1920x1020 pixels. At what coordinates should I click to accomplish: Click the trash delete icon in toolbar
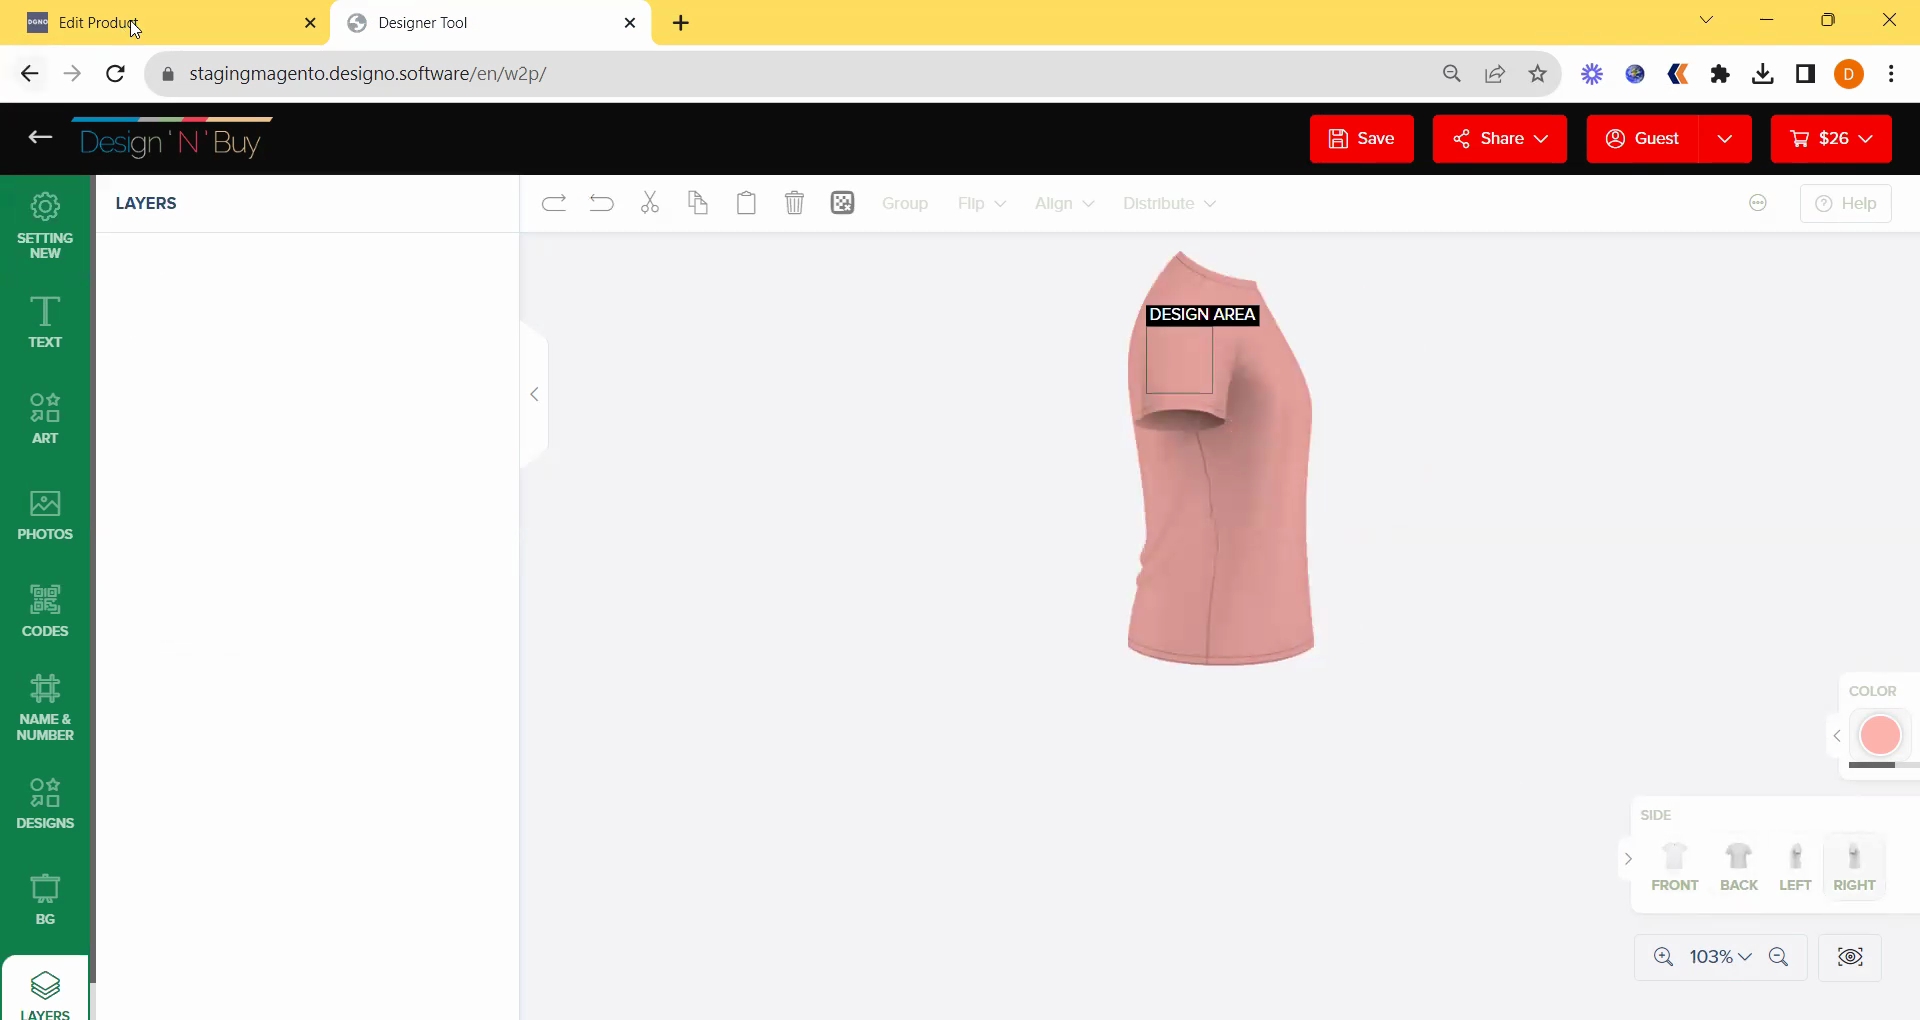[x=794, y=204]
